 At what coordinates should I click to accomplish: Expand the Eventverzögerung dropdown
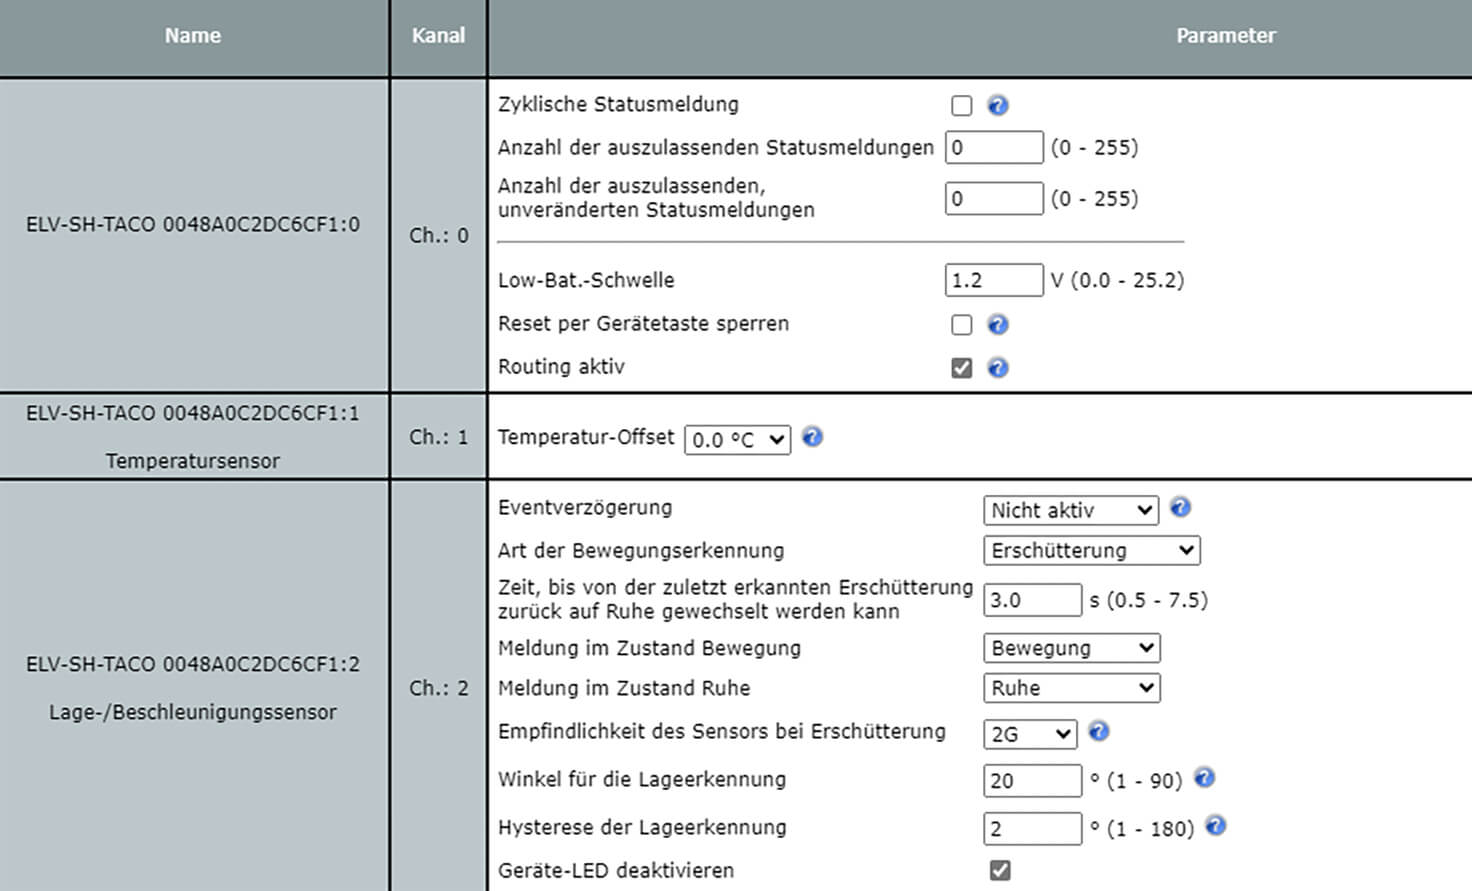(x=1070, y=510)
